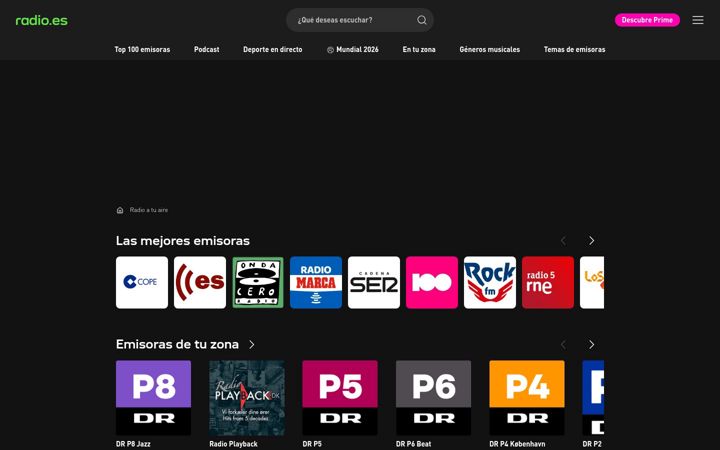Open the Emisoras de tu zona heading link
This screenshot has height=450, width=720.
point(177,344)
